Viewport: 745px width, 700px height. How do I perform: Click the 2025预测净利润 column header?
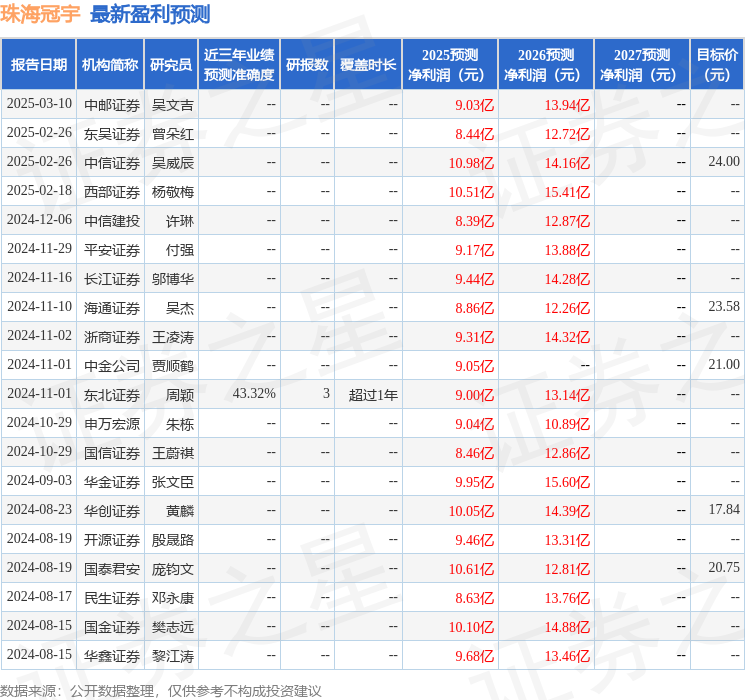[x=450, y=65]
